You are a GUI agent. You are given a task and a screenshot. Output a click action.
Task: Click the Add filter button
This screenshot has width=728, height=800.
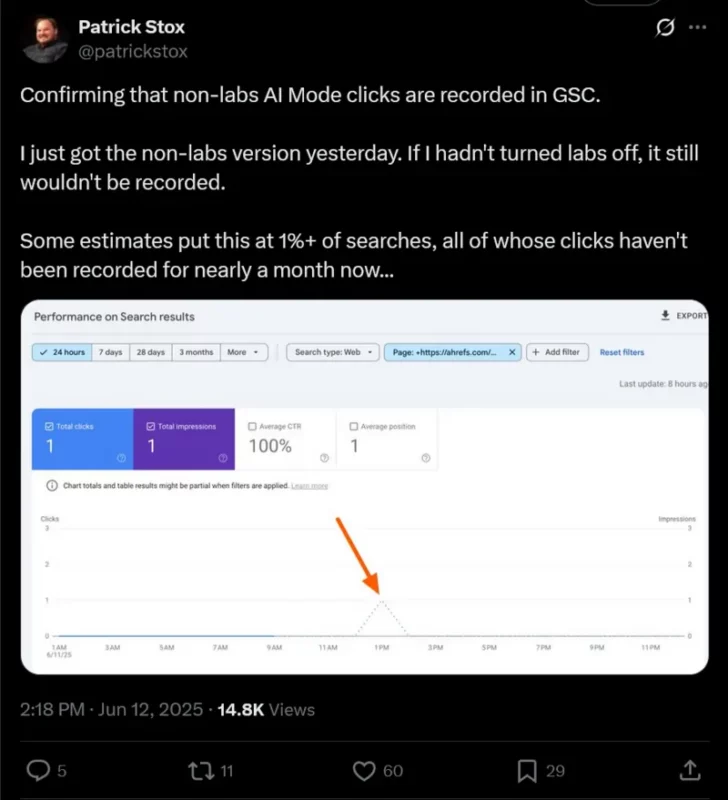click(x=557, y=352)
